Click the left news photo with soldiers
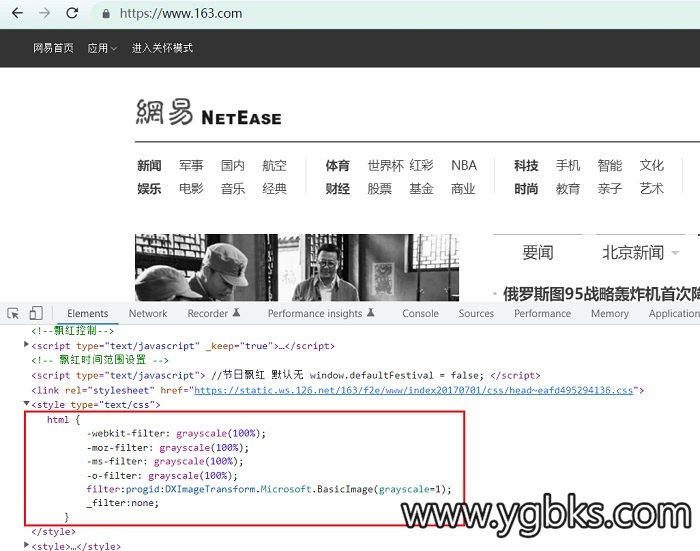The image size is (700, 551). tap(206, 267)
